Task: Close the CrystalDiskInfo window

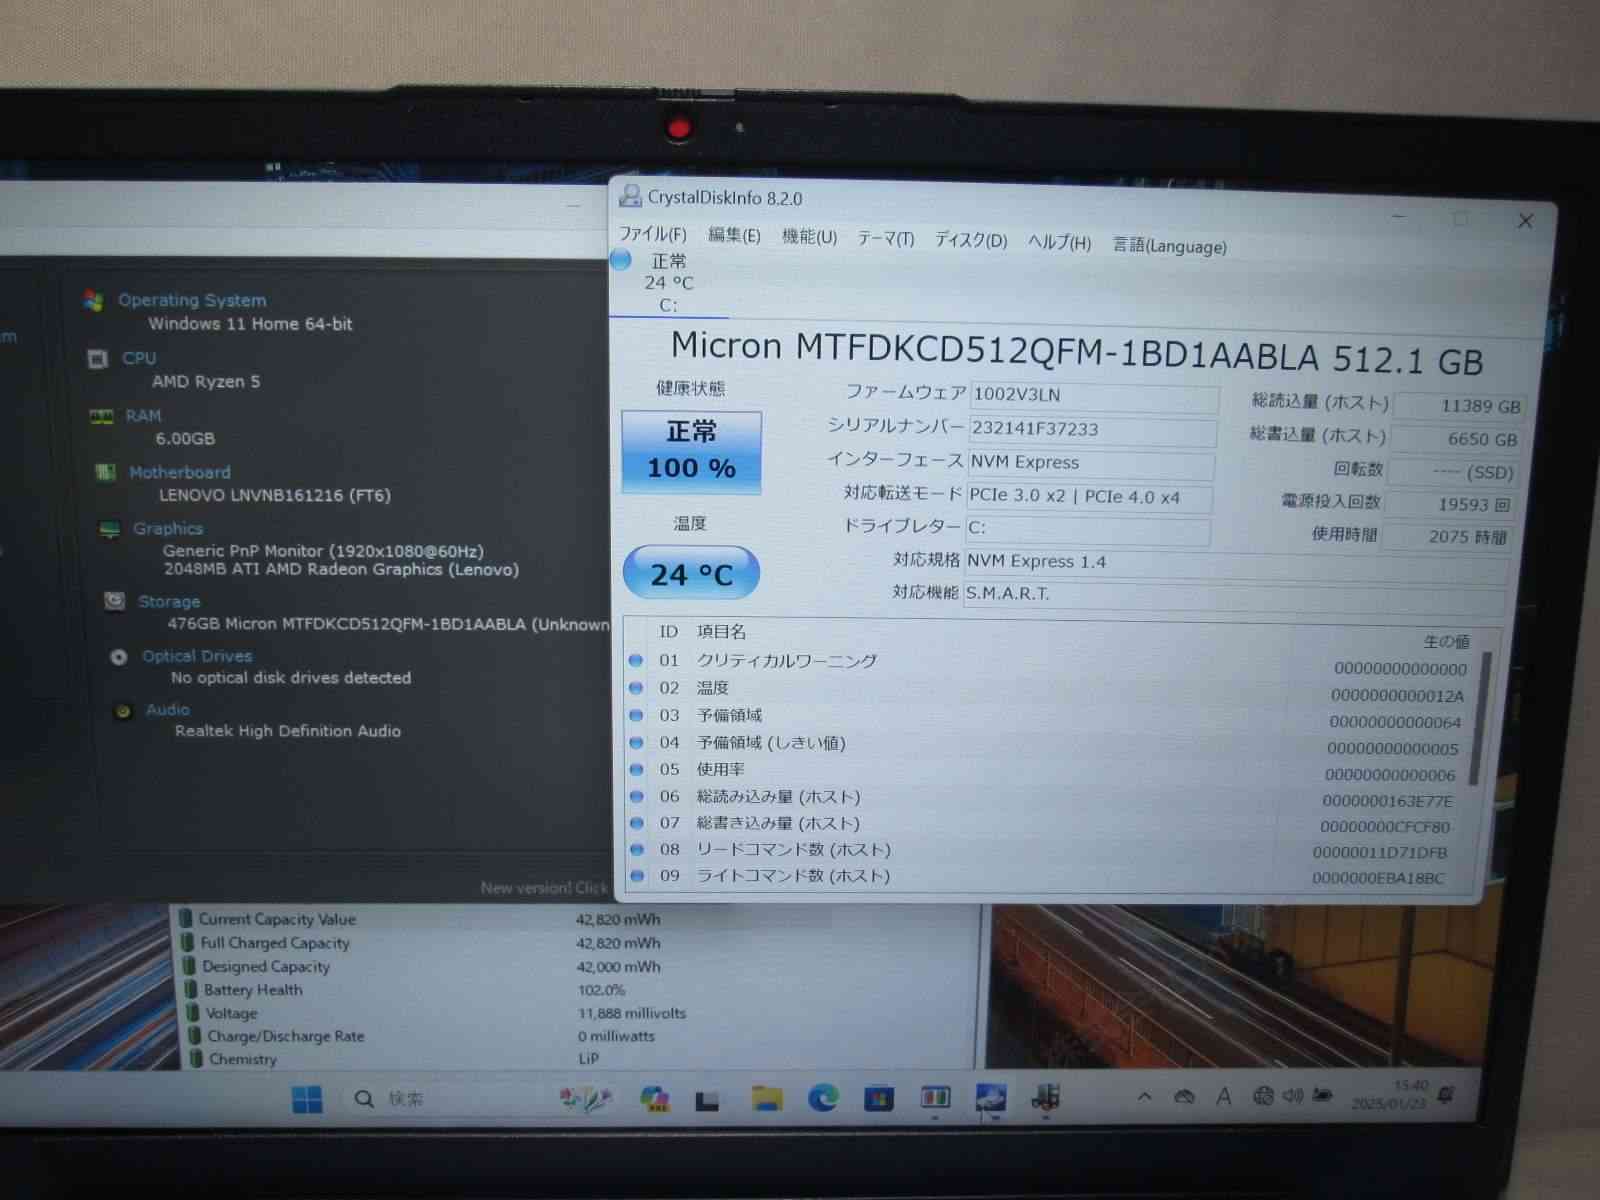Action: (x=1525, y=221)
